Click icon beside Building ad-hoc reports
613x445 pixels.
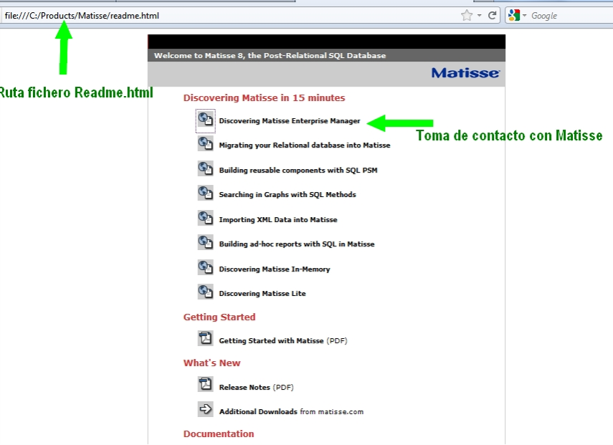(x=205, y=242)
